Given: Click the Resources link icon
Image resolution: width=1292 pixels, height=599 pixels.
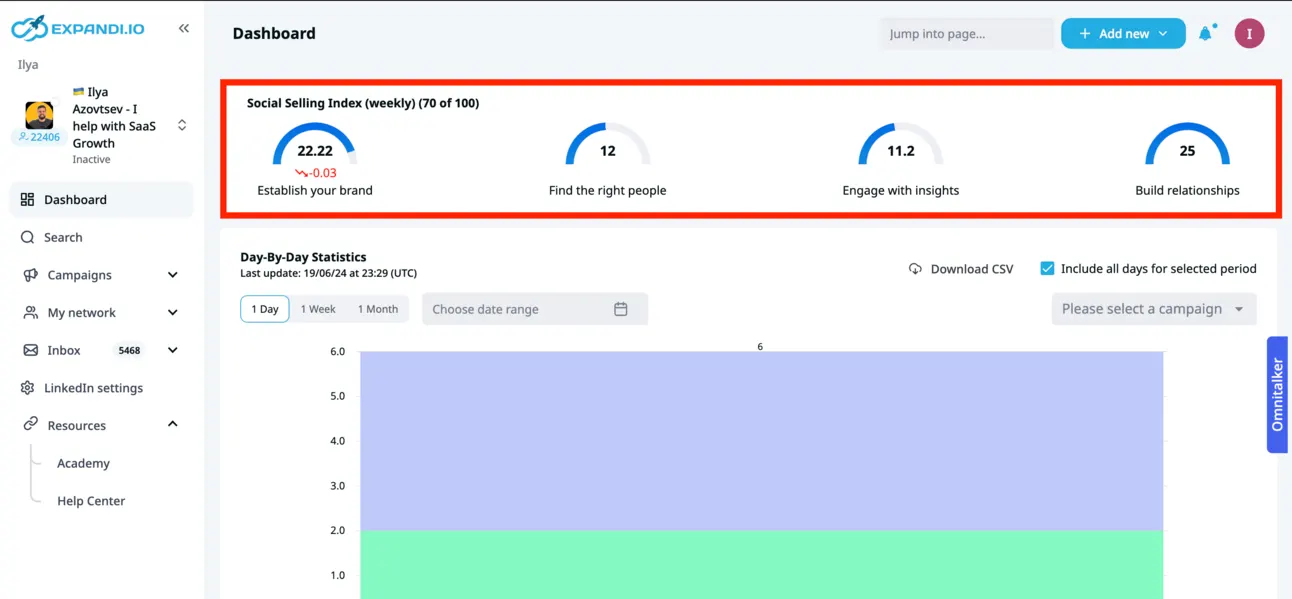Looking at the screenshot, I should coord(30,425).
